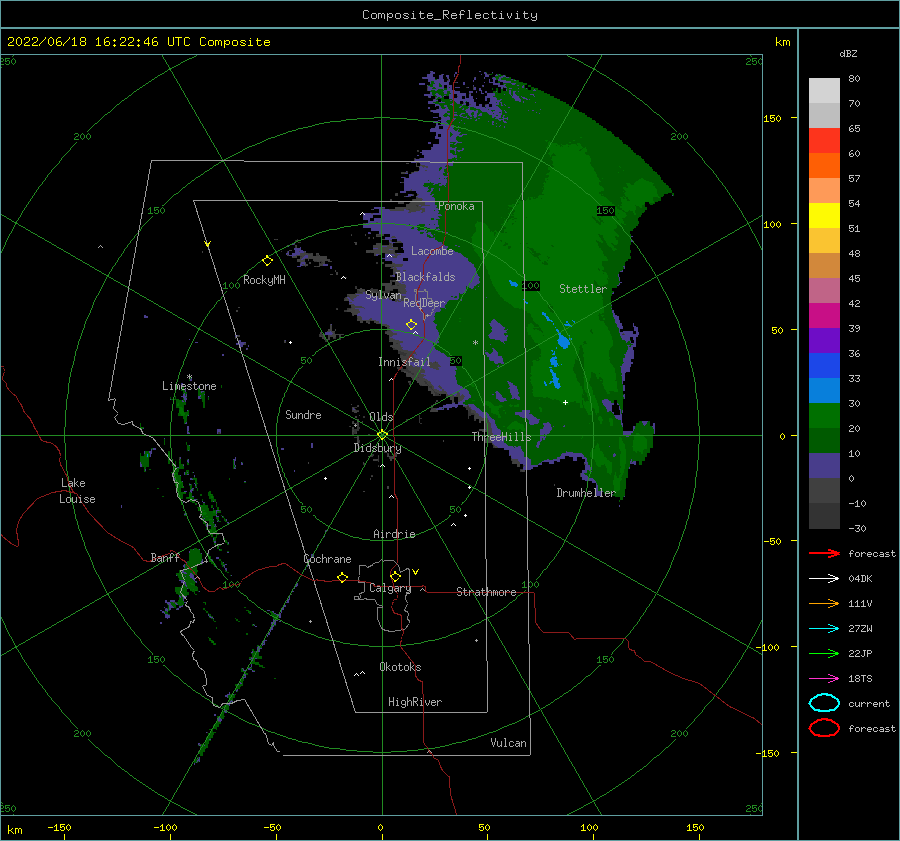Select the RockyMH label

point(264,280)
